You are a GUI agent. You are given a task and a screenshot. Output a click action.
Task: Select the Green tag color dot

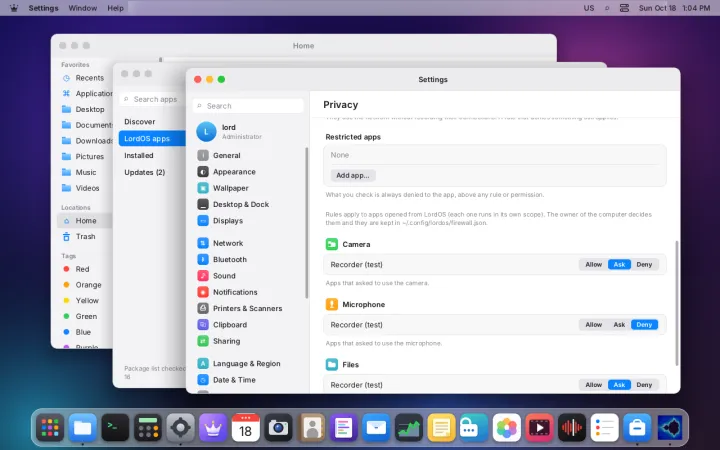point(66,316)
